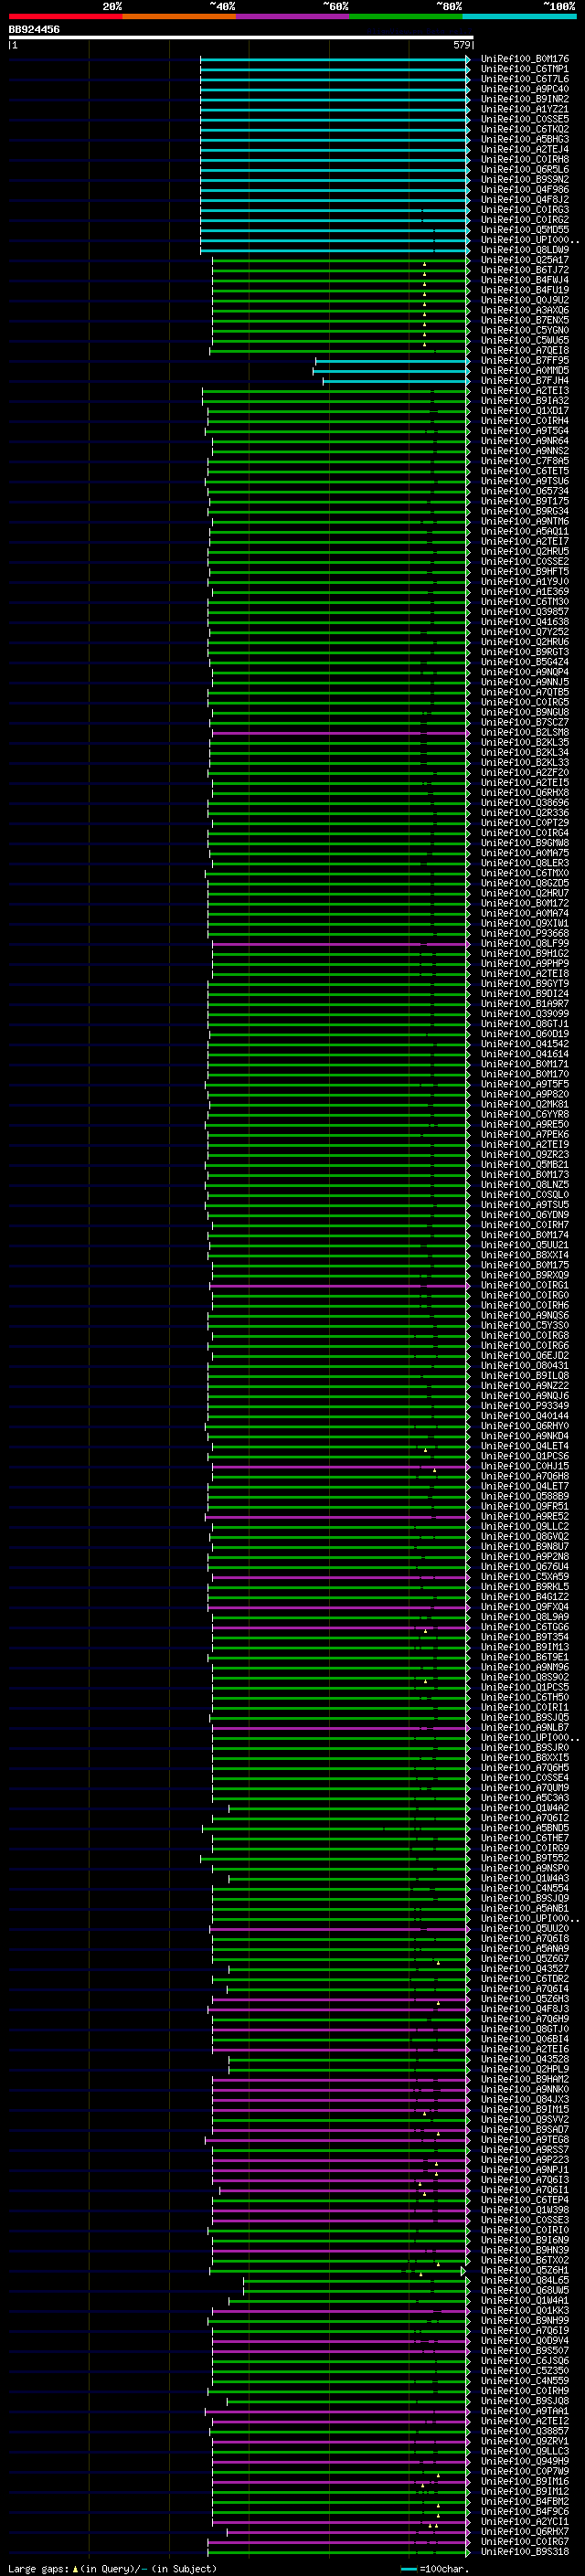Viewport: 585px width, 2576px height.
Task: Click label UniRef100_Q38857
Action: pyautogui.click(x=525, y=2432)
